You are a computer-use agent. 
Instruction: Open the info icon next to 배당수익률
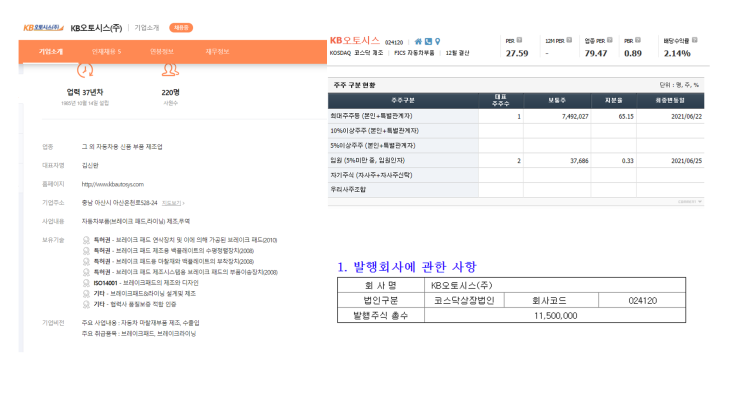(x=695, y=40)
